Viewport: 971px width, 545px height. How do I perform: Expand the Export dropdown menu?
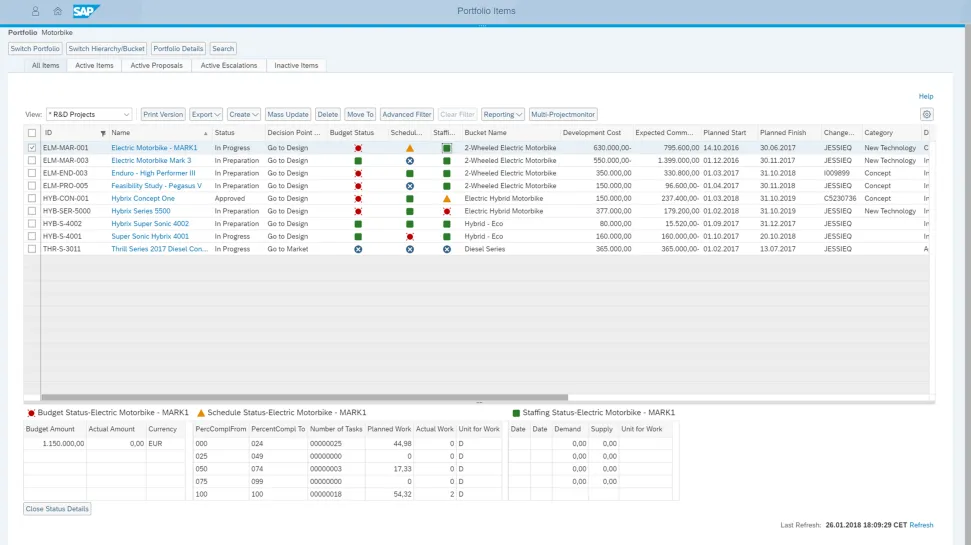coord(206,115)
